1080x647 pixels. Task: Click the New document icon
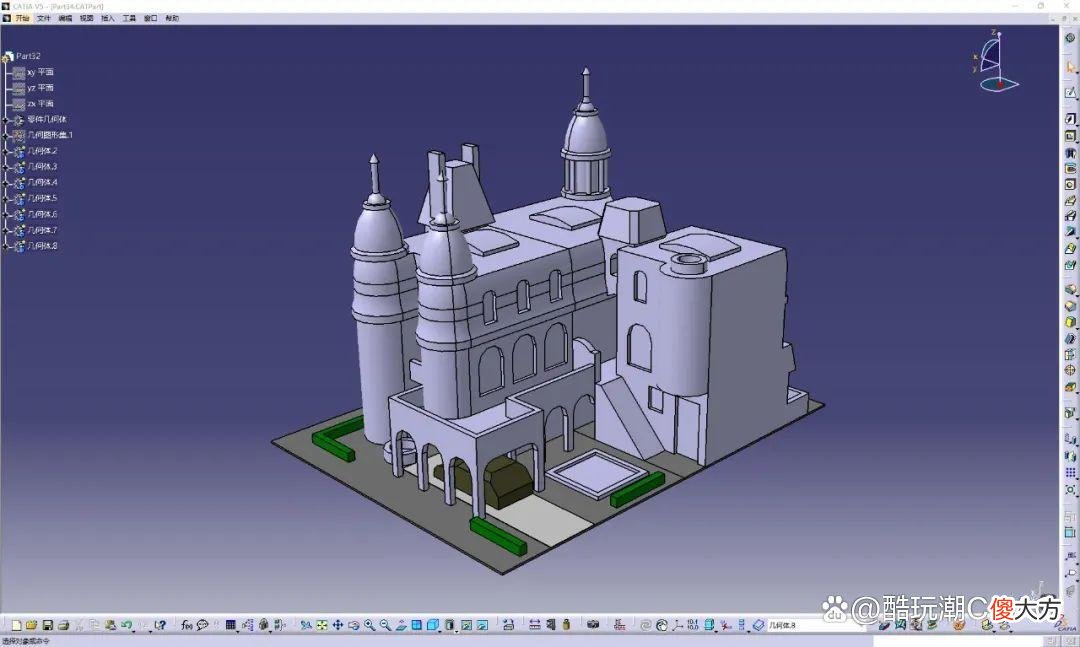tap(16, 625)
